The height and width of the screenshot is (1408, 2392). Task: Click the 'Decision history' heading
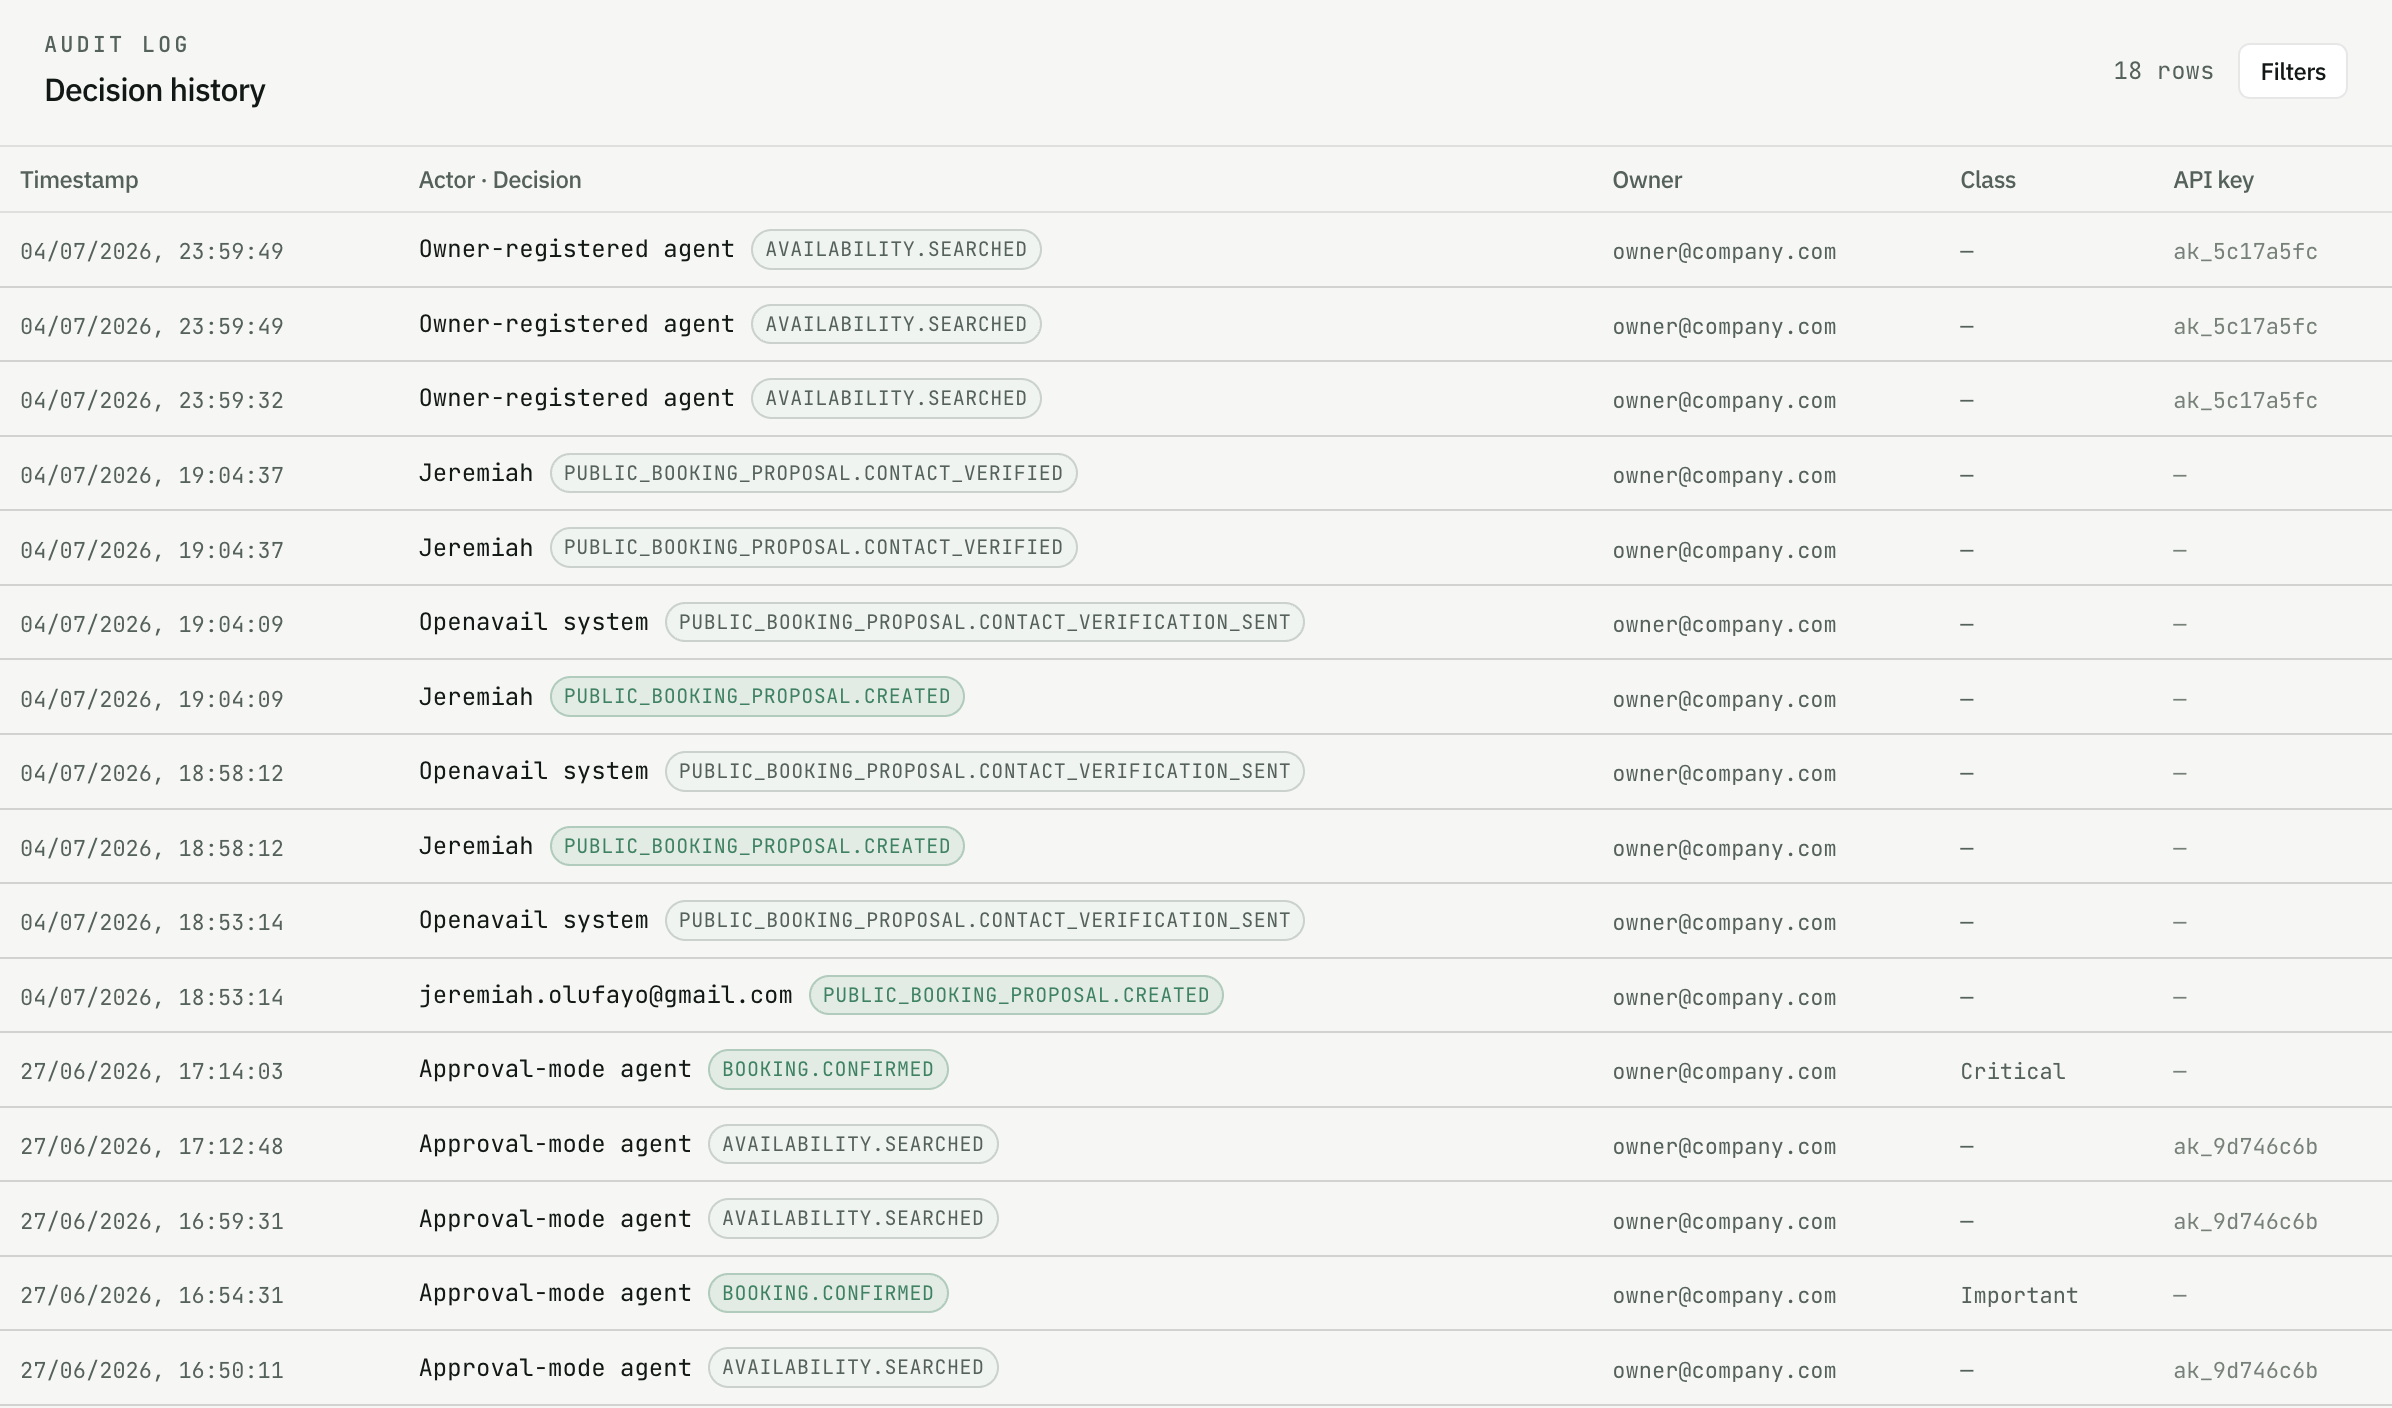pyautogui.click(x=155, y=90)
